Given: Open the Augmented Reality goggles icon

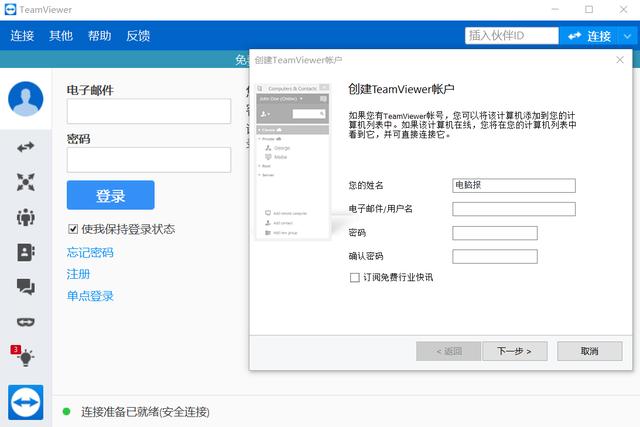Looking at the screenshot, I should click(26, 322).
